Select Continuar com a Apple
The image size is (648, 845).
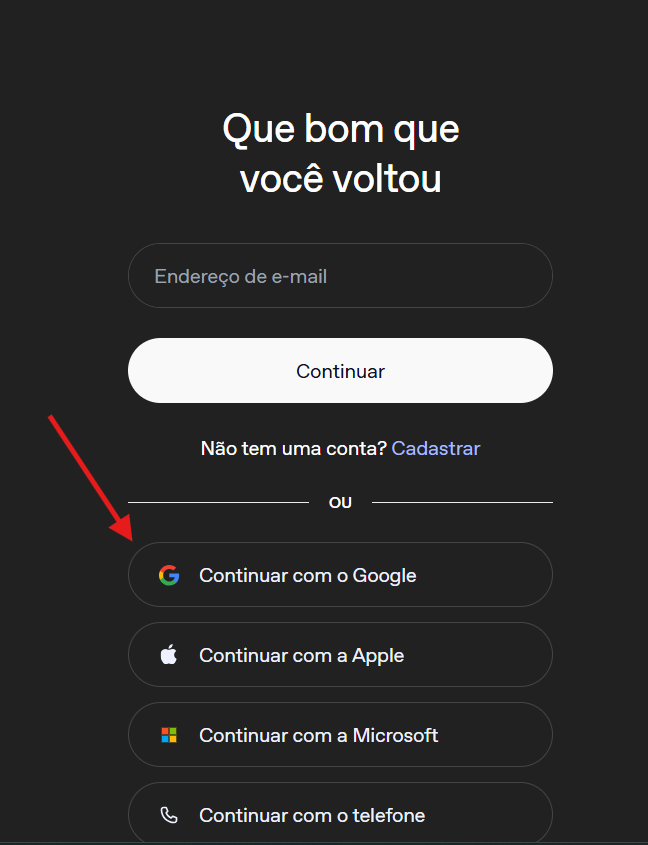(340, 655)
